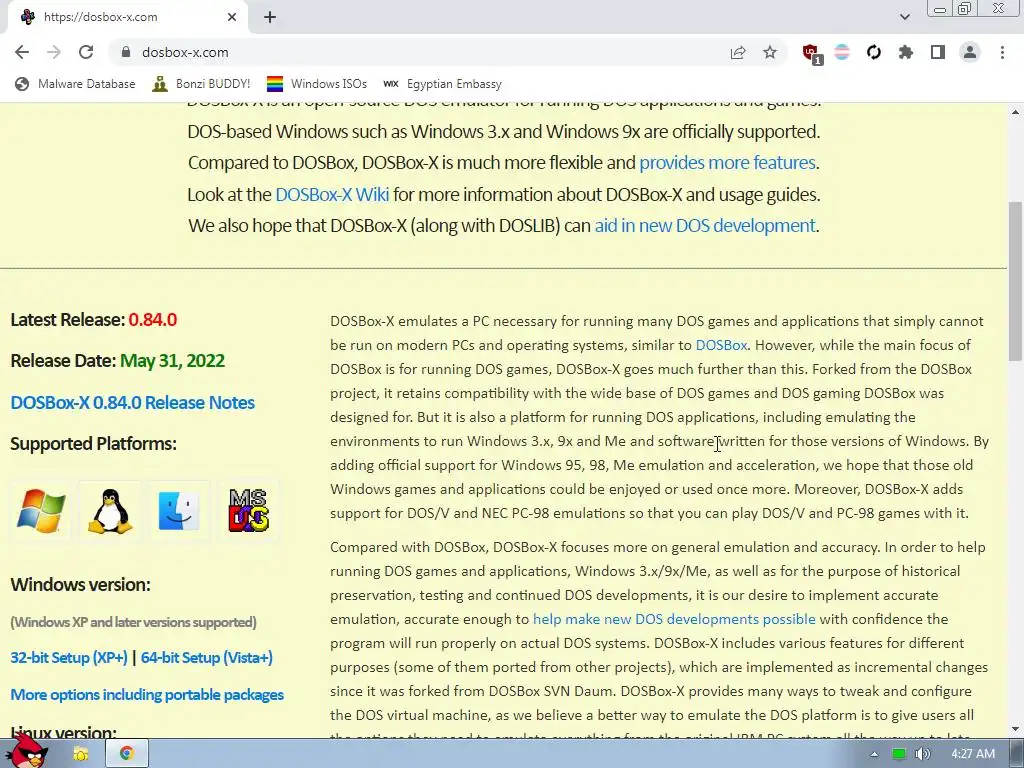Open the Windows ISOs bookmark

(317, 84)
